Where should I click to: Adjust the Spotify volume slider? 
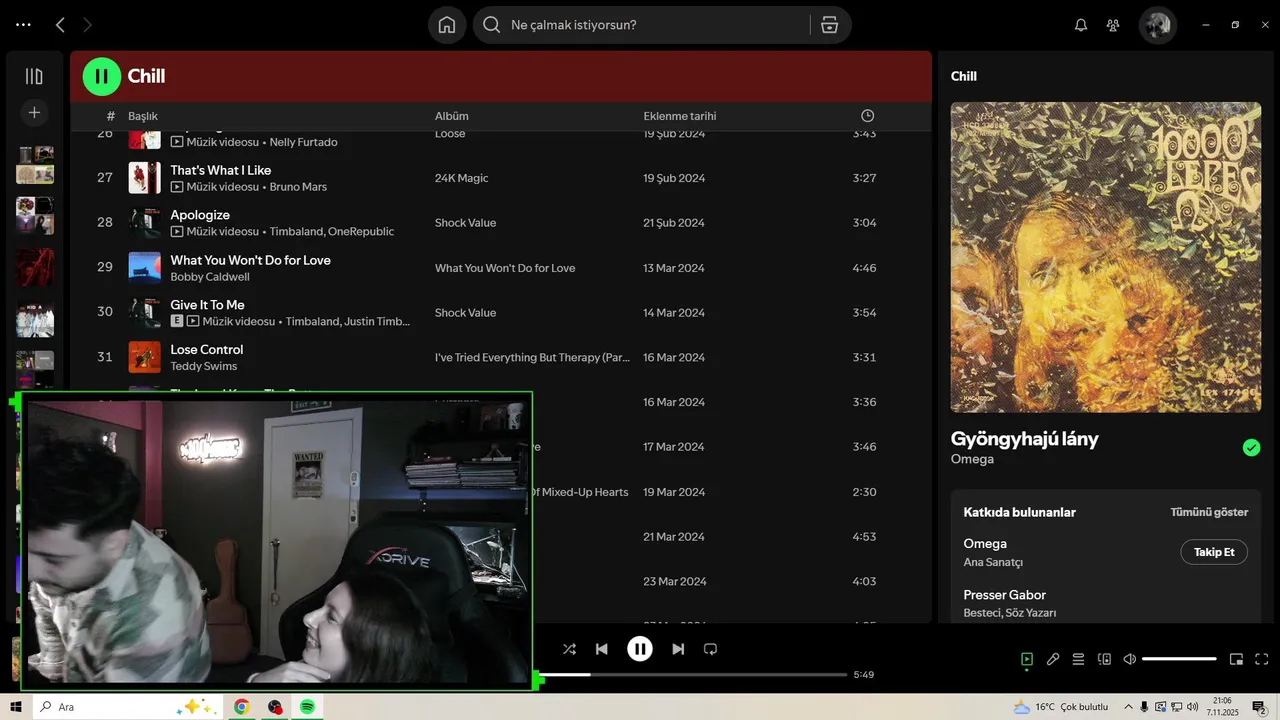[1179, 659]
